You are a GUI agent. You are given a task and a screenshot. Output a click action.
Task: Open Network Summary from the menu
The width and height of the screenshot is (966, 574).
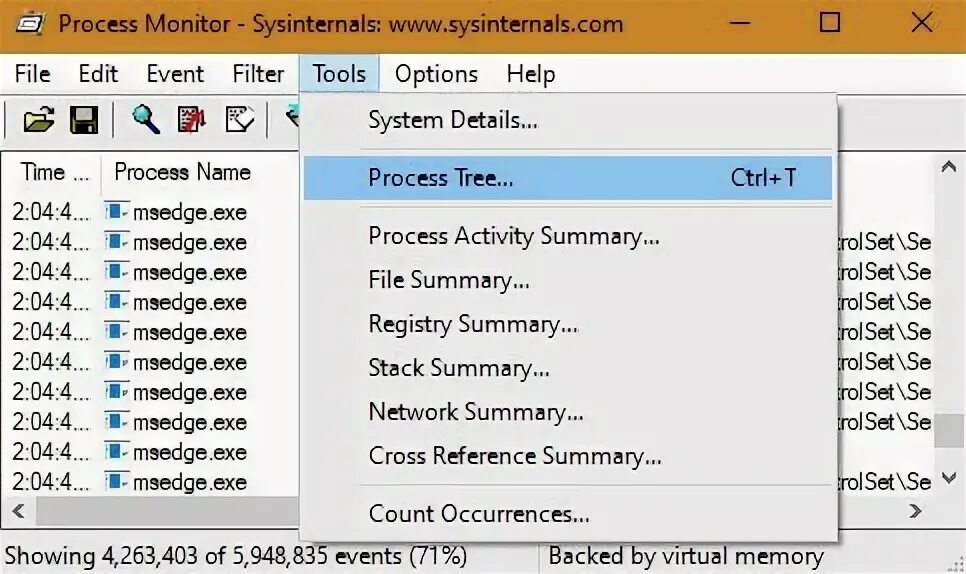coord(476,412)
